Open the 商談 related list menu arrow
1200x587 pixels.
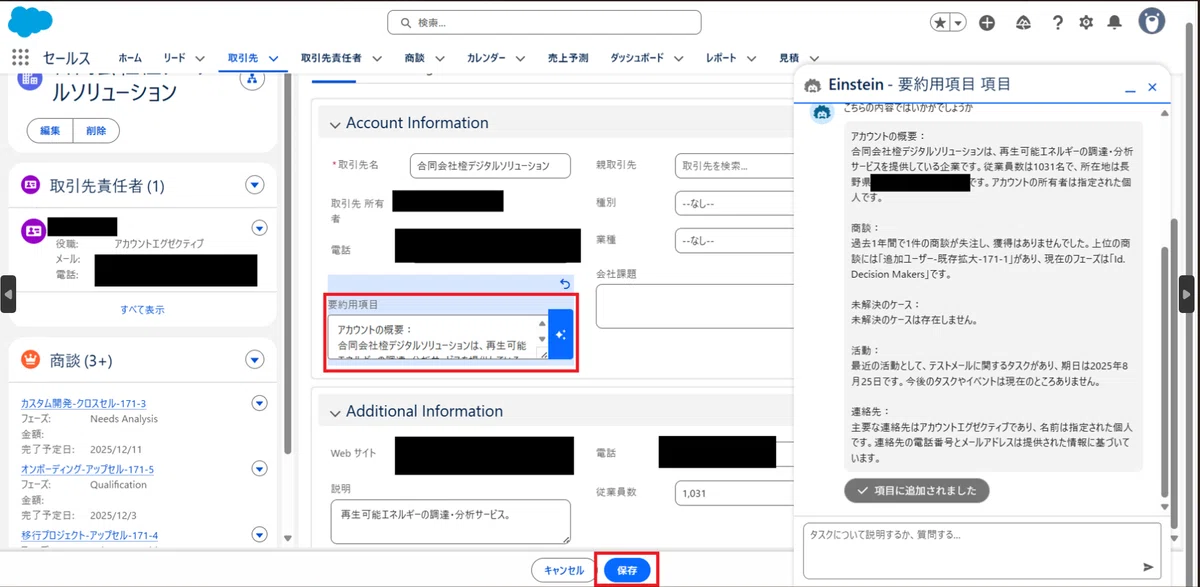point(254,359)
